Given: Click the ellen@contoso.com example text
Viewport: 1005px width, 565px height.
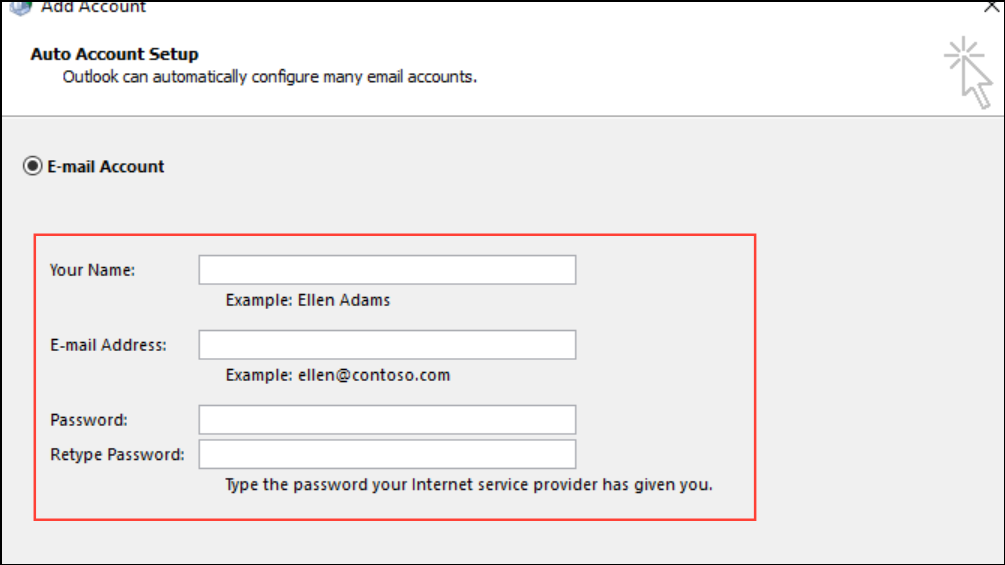Looking at the screenshot, I should pyautogui.click(x=374, y=376).
